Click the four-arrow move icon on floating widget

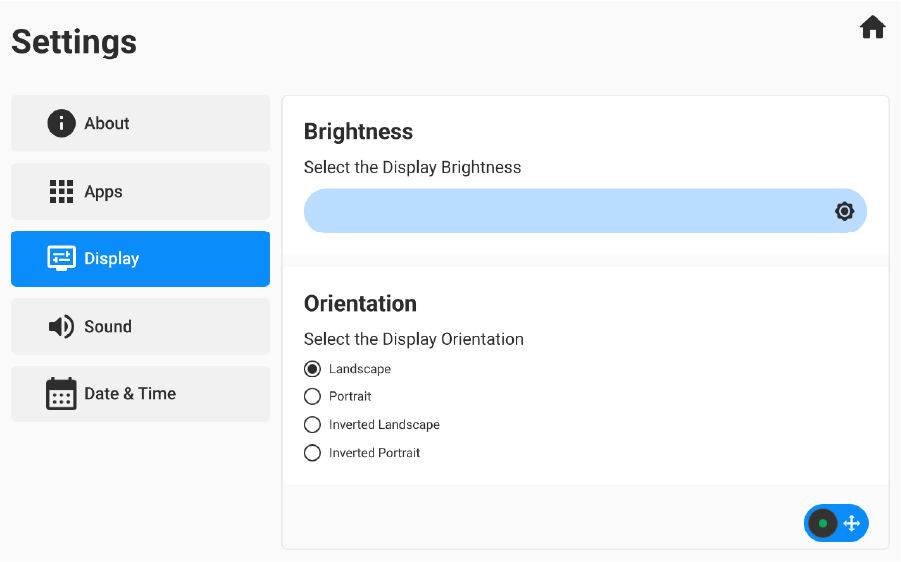click(852, 523)
